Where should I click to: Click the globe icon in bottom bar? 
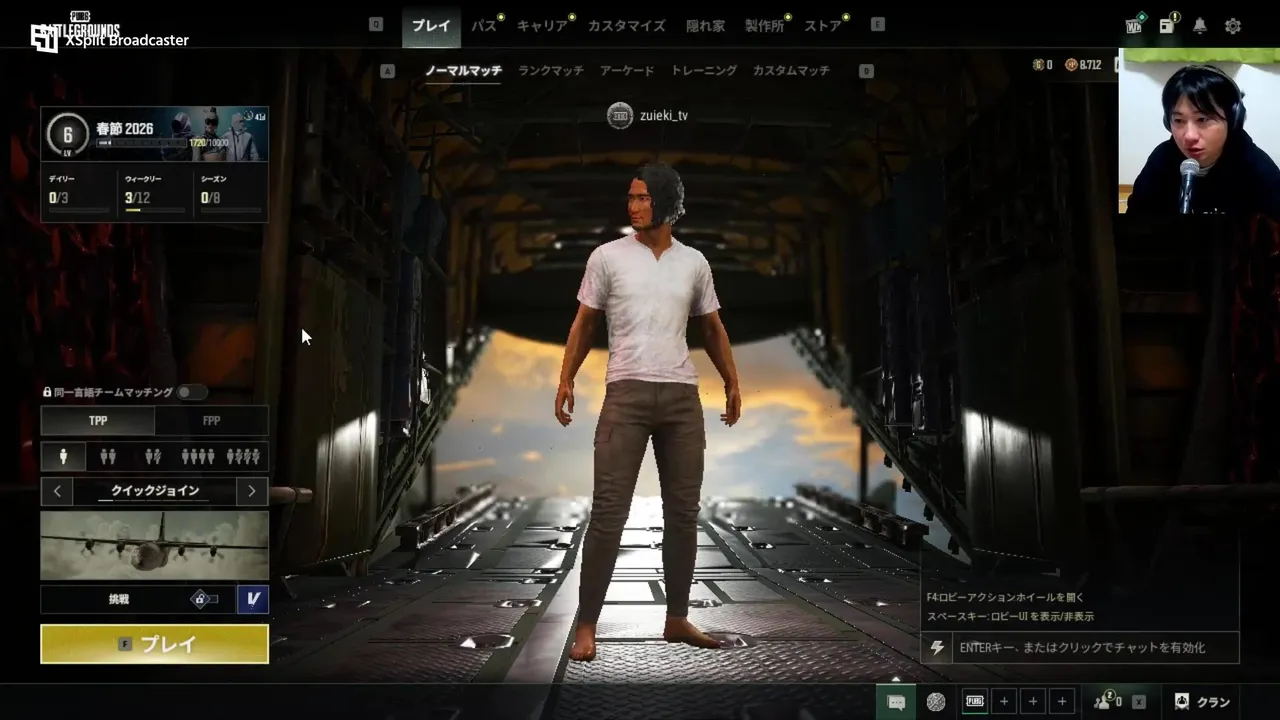click(x=936, y=702)
